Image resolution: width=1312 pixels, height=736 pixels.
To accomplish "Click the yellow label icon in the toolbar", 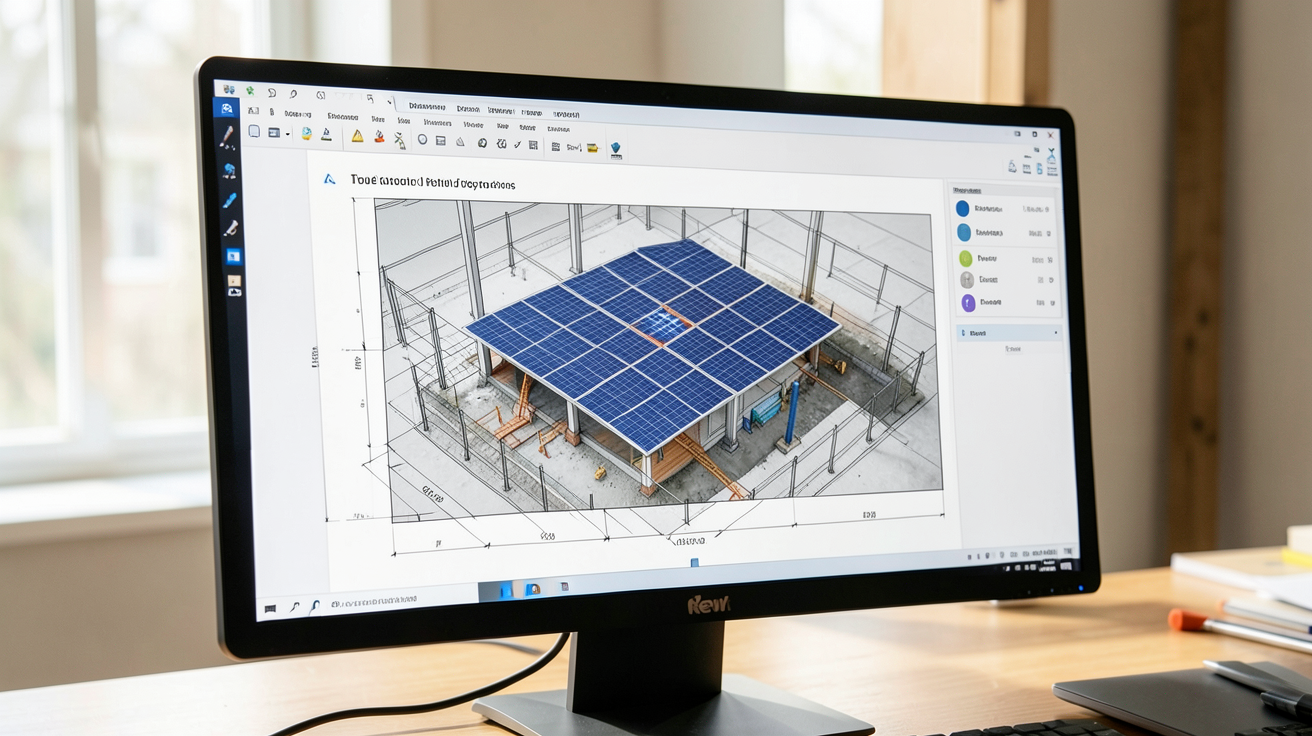I will 592,148.
